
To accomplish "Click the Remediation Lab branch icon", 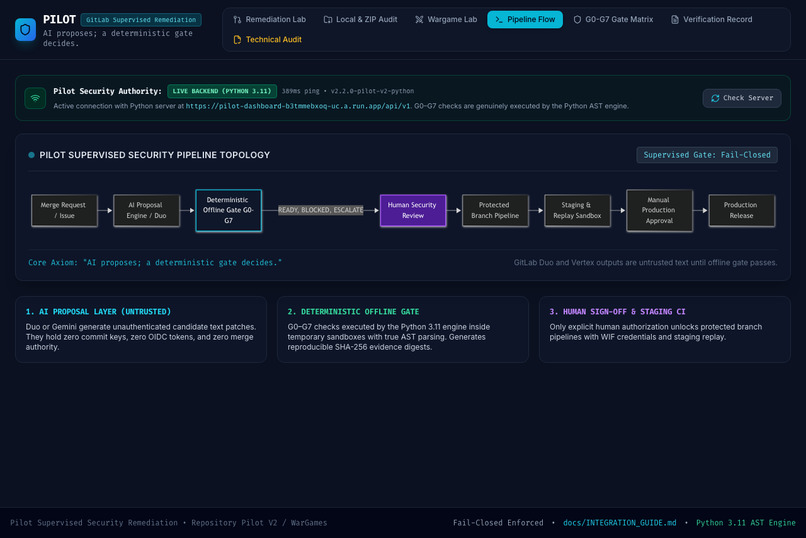I will click(x=237, y=20).
